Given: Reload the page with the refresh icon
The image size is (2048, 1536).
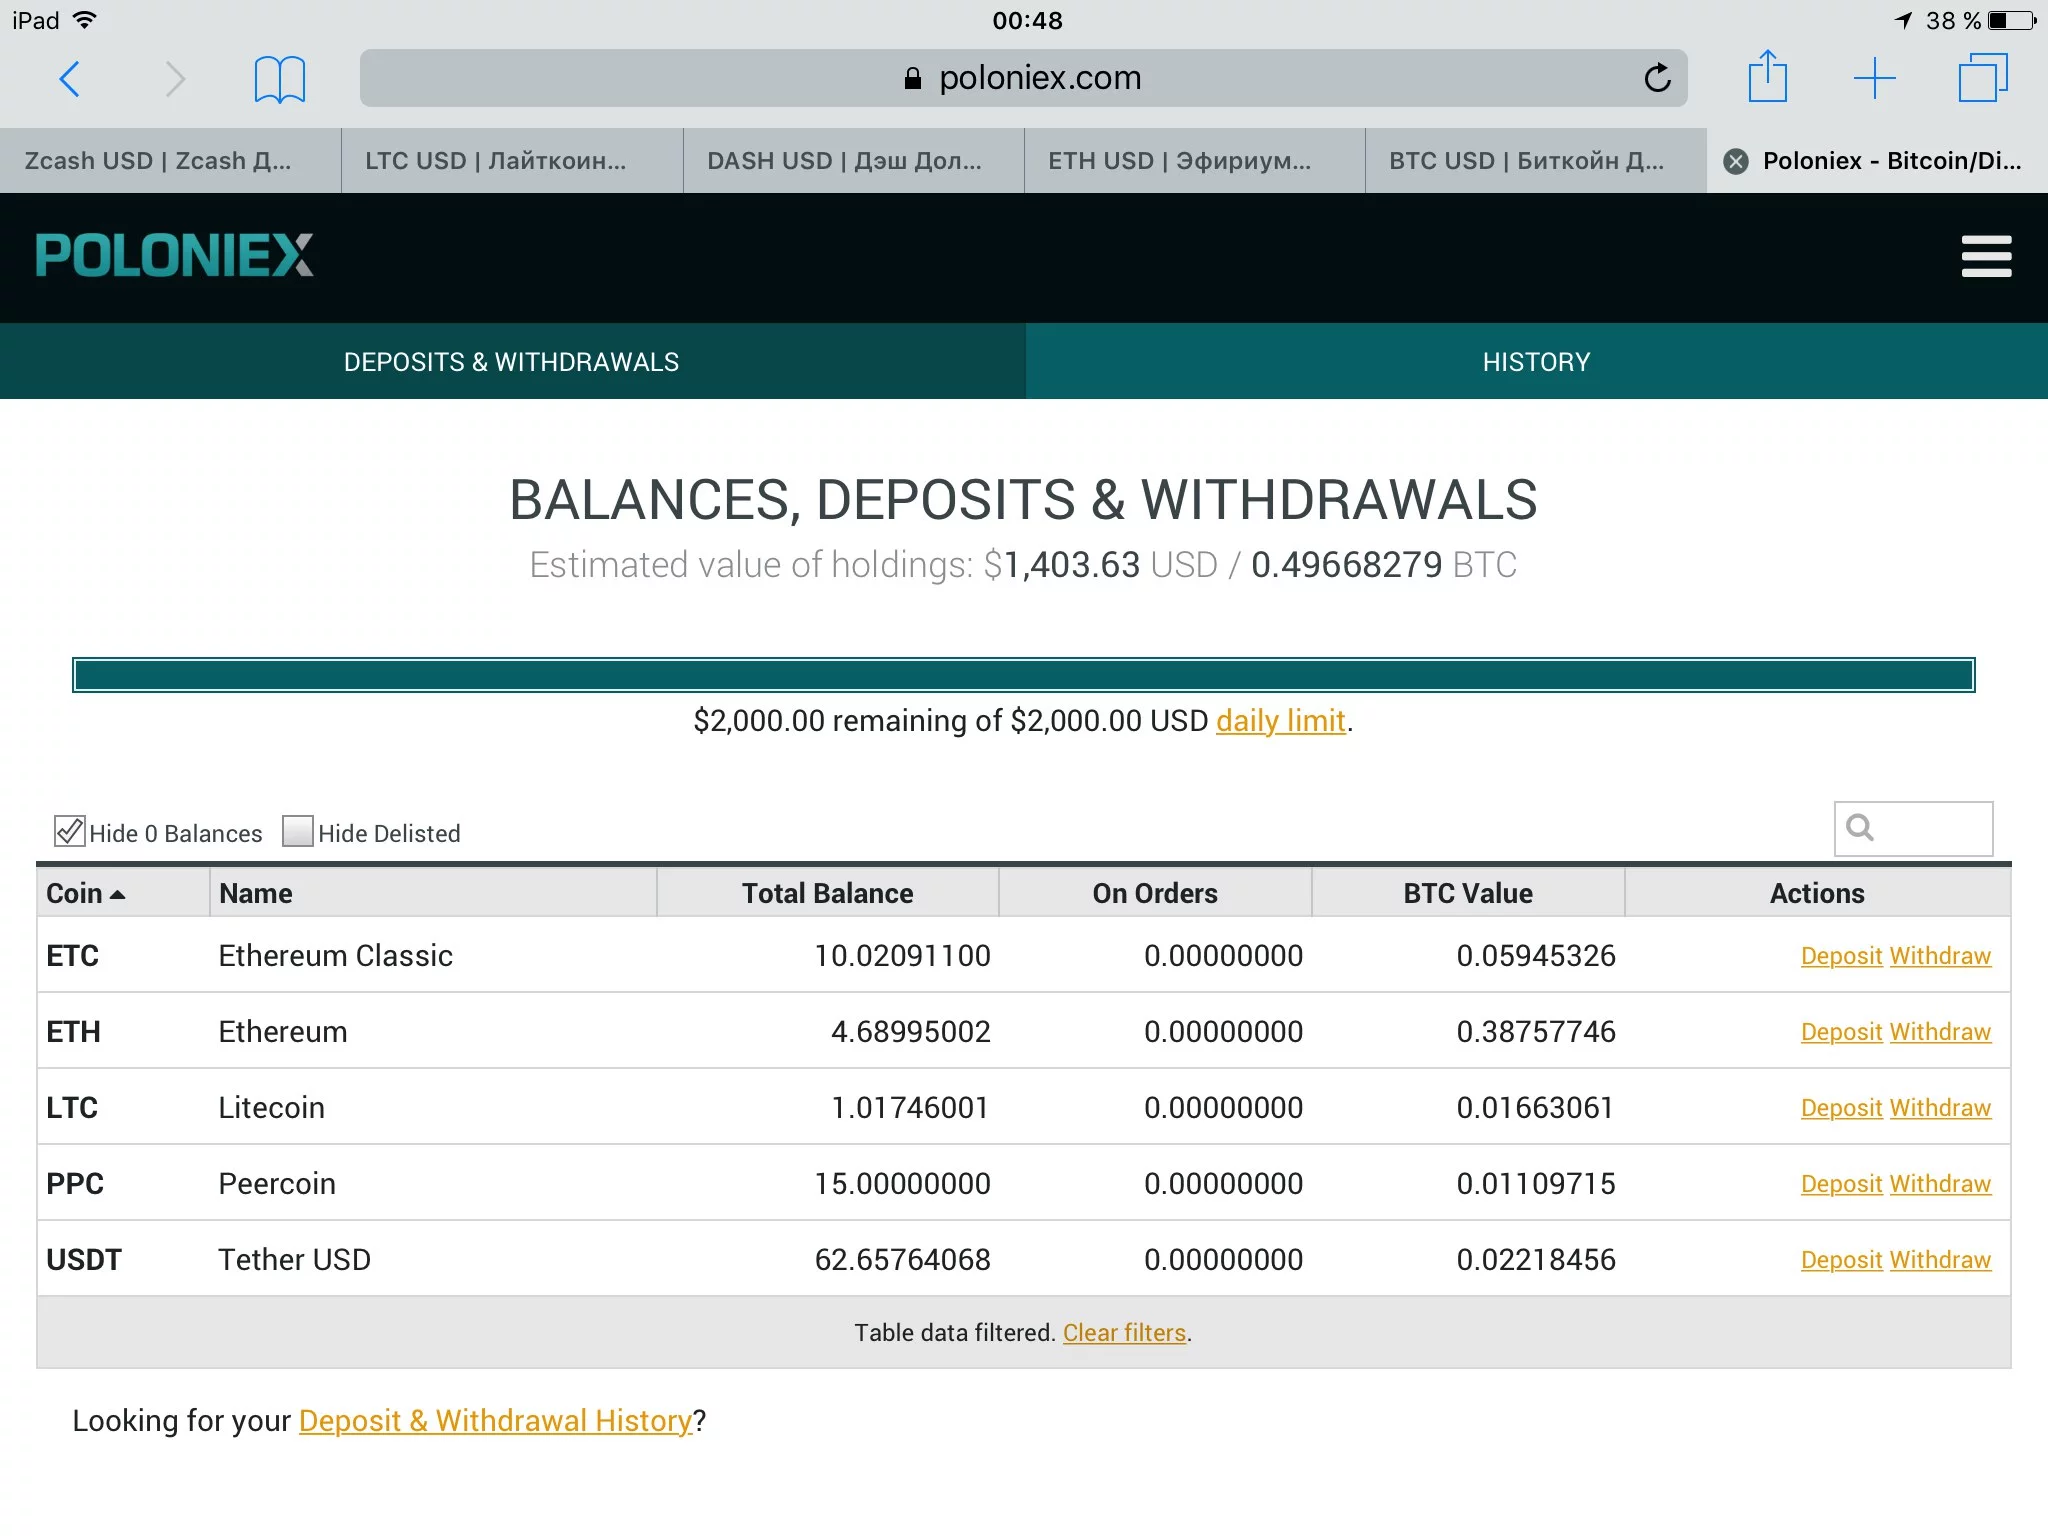Looking at the screenshot, I should [1657, 77].
